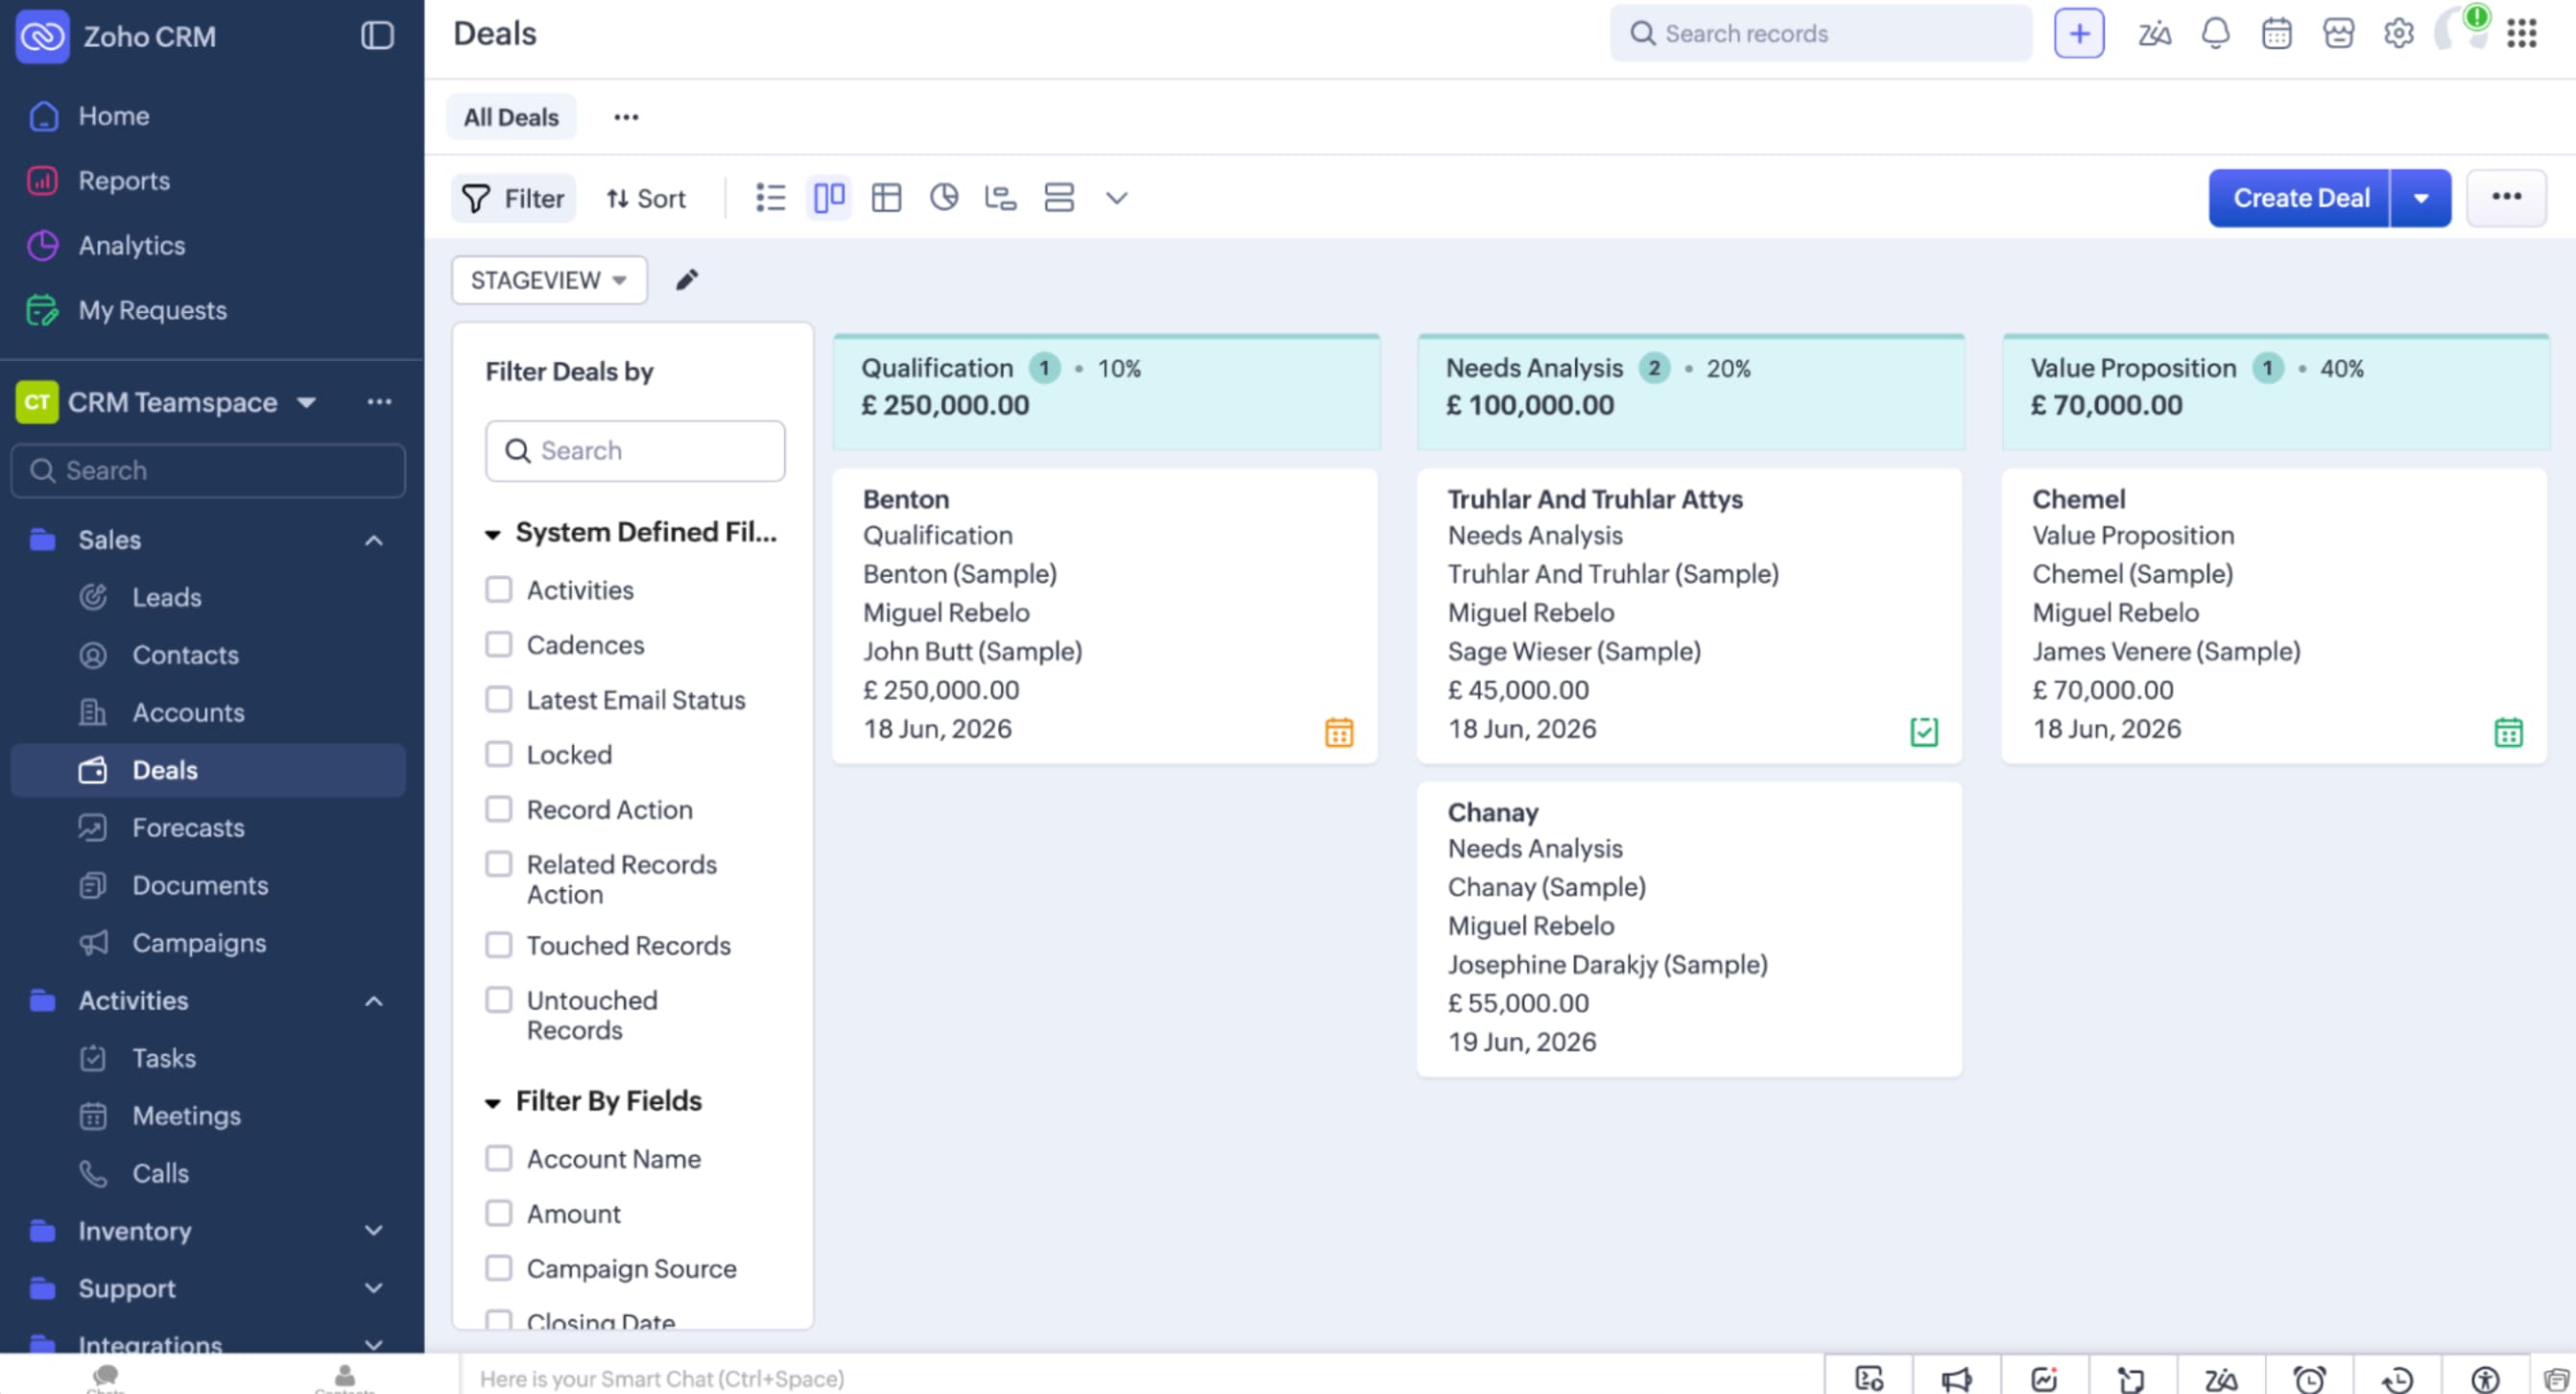
Task: Click the Smart Chat input bar
Action: pyautogui.click(x=1140, y=1379)
